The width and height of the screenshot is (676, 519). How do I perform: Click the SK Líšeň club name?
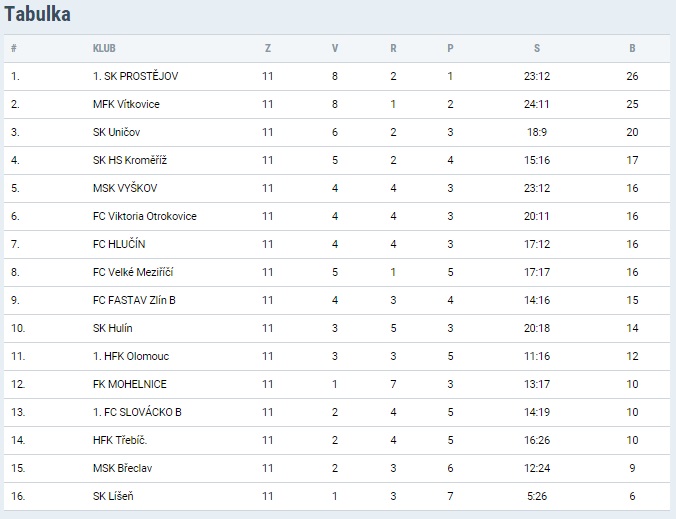pos(114,496)
